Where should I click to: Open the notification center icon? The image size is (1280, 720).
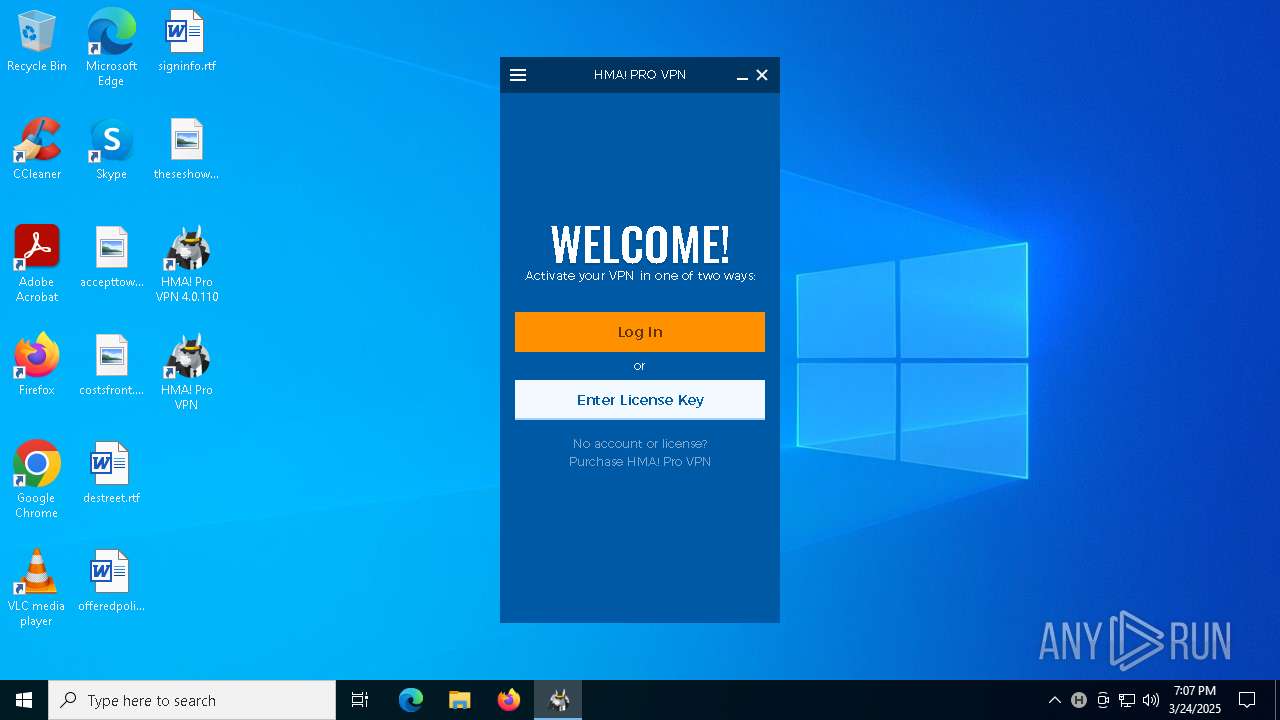tap(1247, 700)
